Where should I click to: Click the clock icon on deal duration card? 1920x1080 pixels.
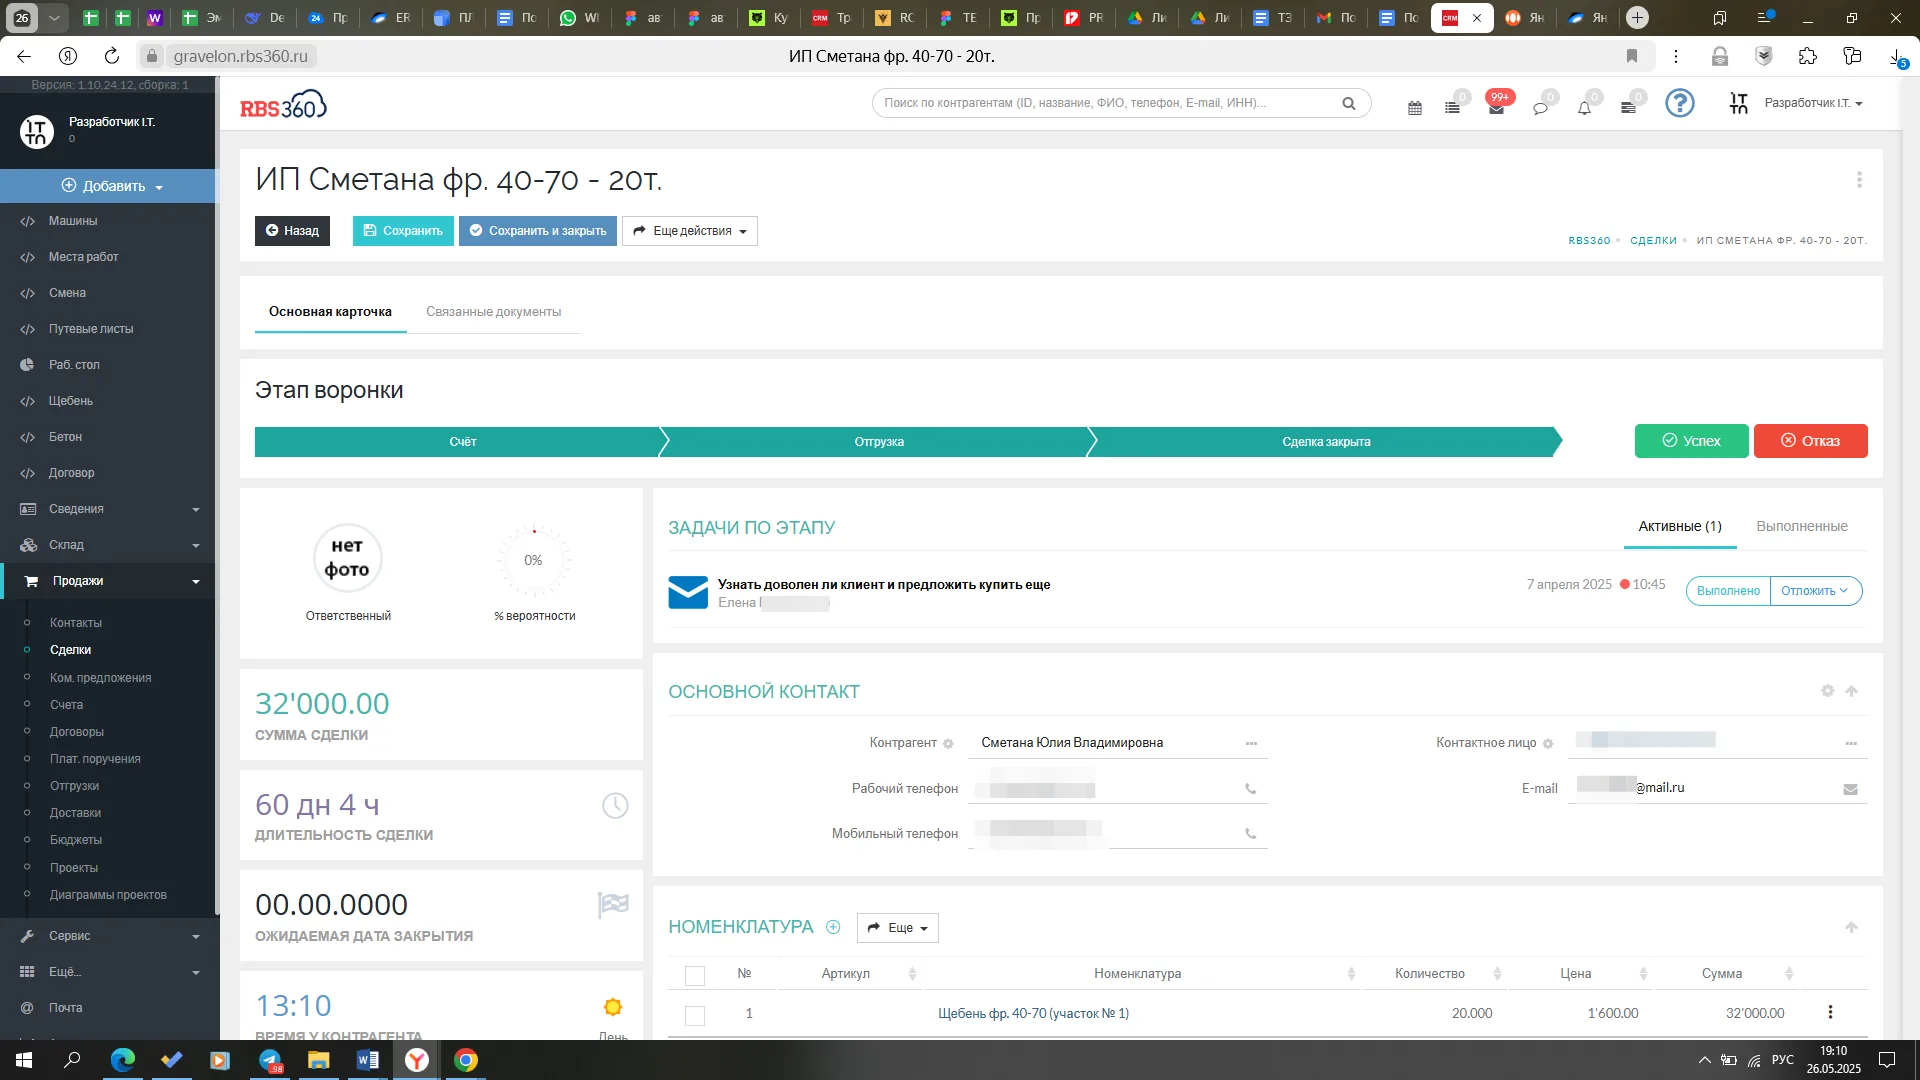[x=615, y=805]
